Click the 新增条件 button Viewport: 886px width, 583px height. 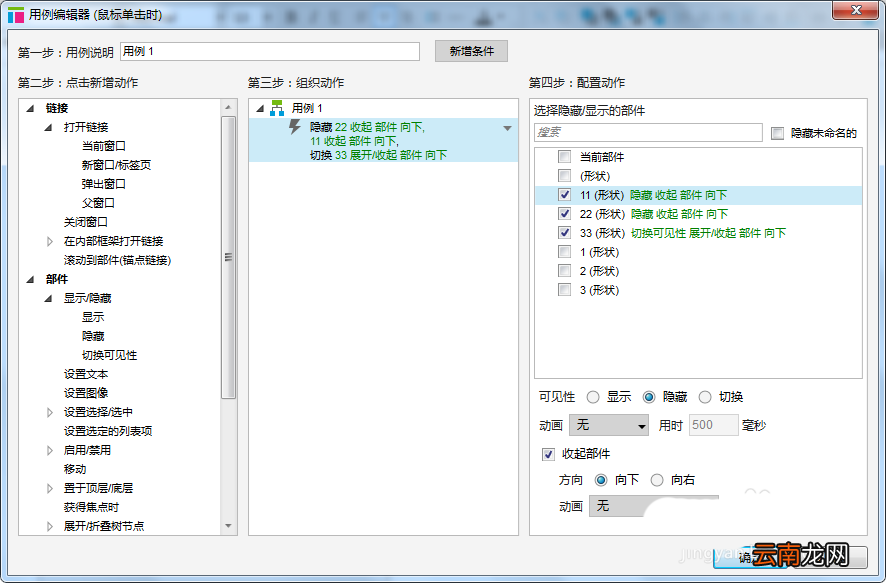(471, 51)
